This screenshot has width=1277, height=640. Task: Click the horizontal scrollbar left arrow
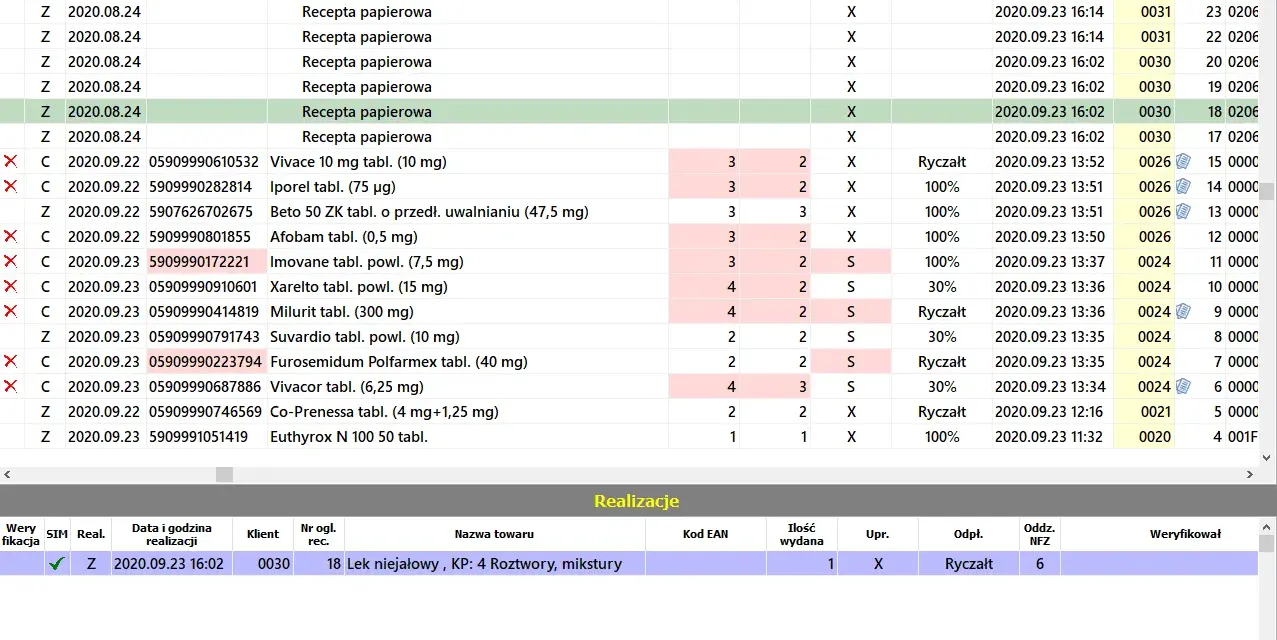click(7, 474)
